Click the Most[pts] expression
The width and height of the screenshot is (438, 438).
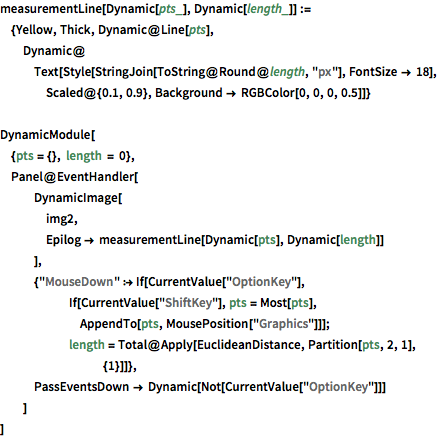286,303
